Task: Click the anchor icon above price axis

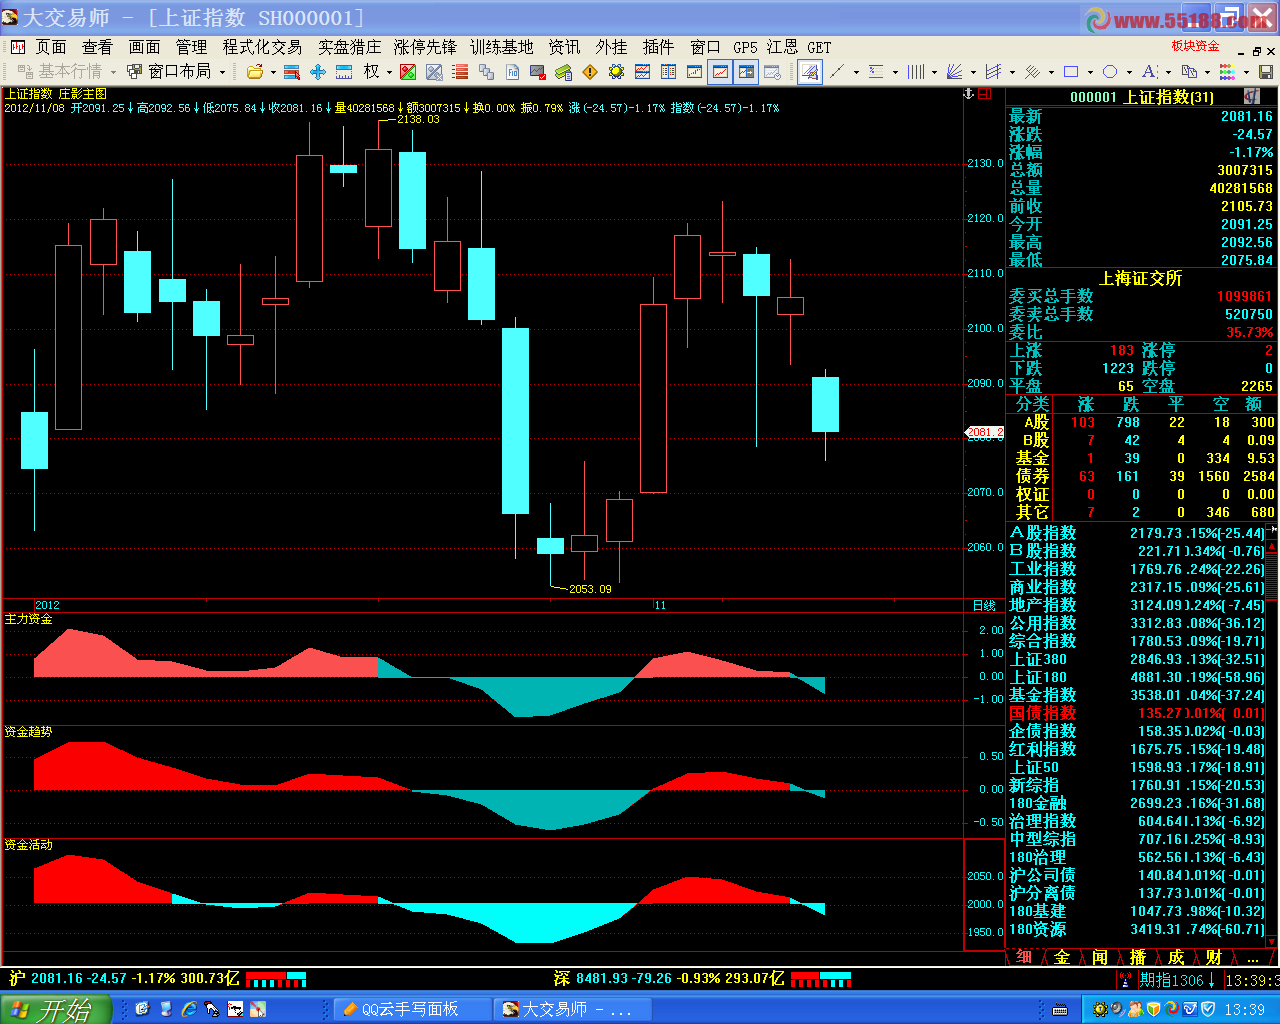Action: pos(968,93)
